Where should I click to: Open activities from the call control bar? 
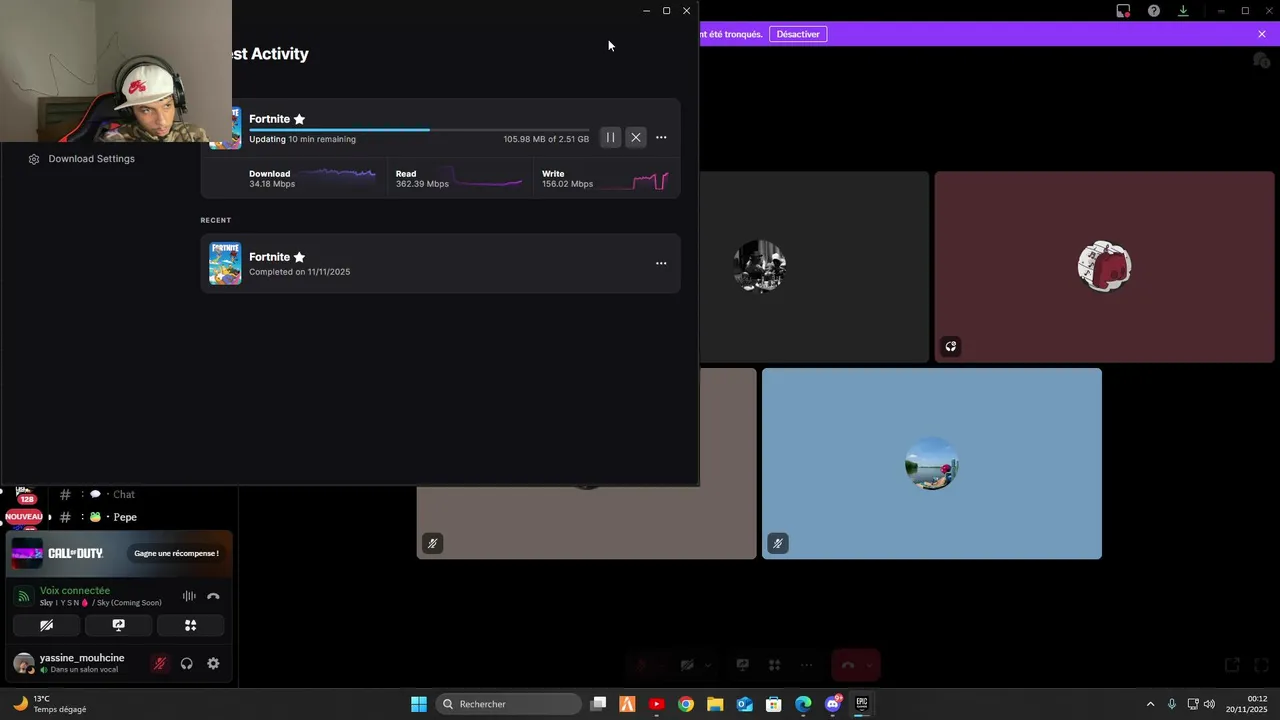coord(774,665)
